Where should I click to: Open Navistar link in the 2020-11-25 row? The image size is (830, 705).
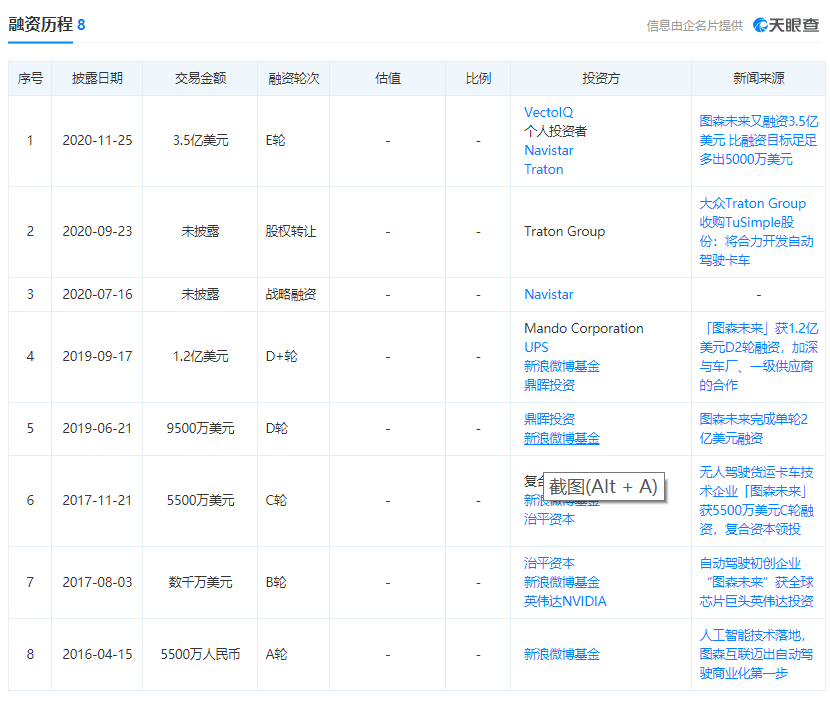[549, 150]
